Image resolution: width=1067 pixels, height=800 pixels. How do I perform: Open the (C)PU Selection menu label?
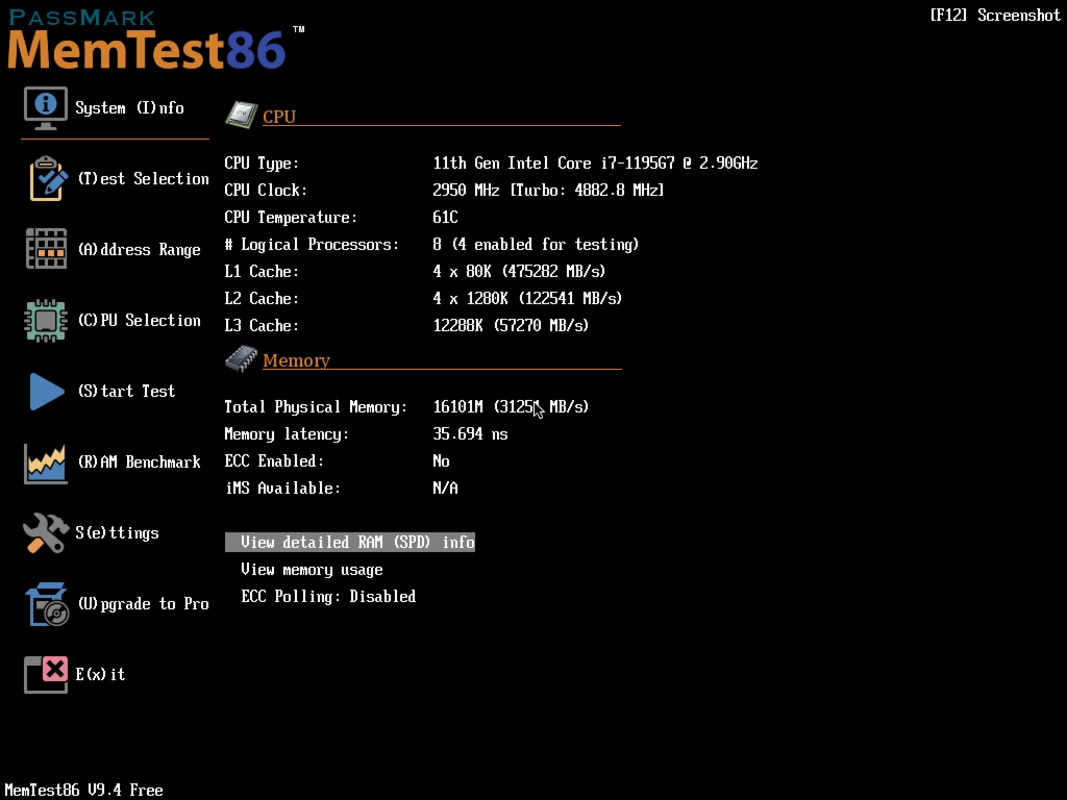pos(139,320)
